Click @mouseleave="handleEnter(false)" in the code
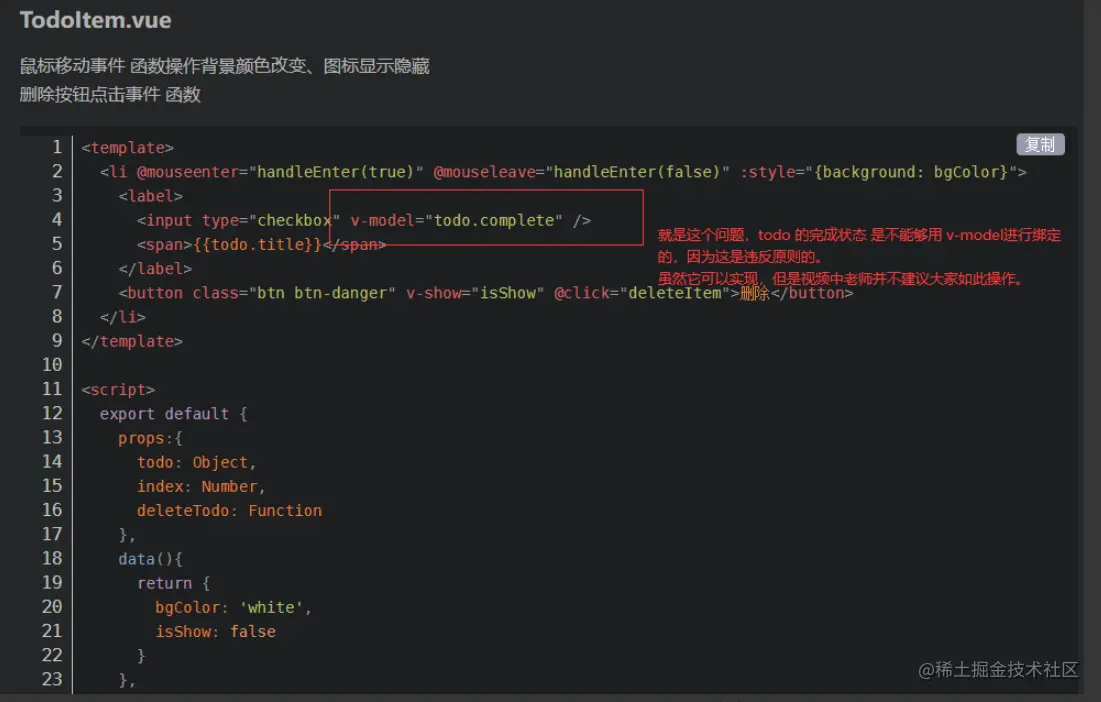 pos(581,172)
